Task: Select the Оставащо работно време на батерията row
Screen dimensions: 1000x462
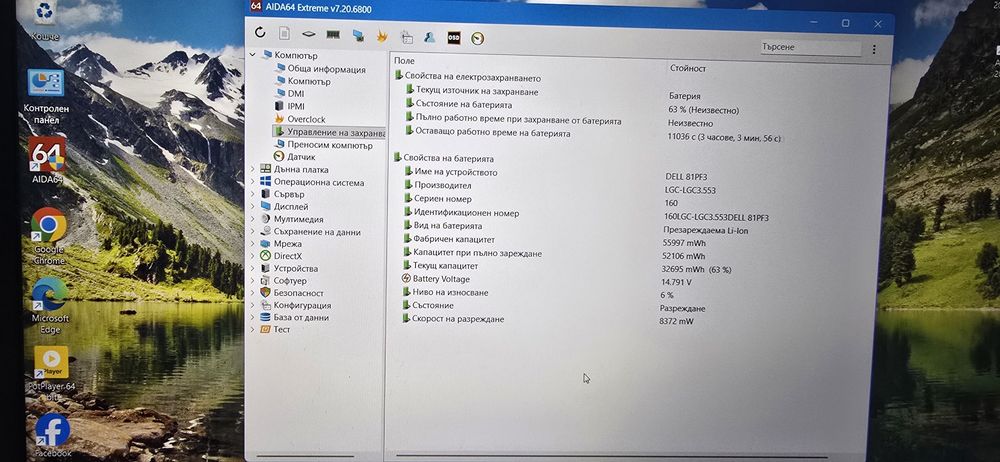Action: click(x=492, y=133)
